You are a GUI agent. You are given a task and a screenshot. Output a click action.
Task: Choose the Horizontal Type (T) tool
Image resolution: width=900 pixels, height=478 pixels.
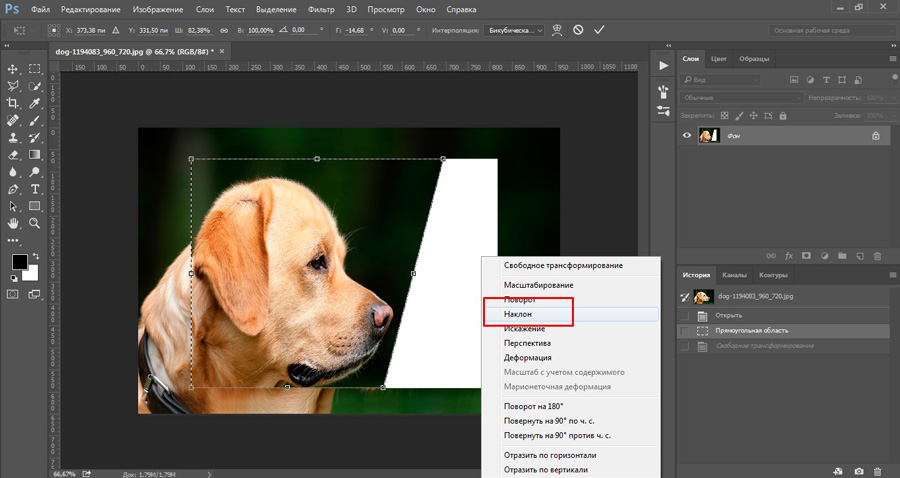click(x=35, y=188)
